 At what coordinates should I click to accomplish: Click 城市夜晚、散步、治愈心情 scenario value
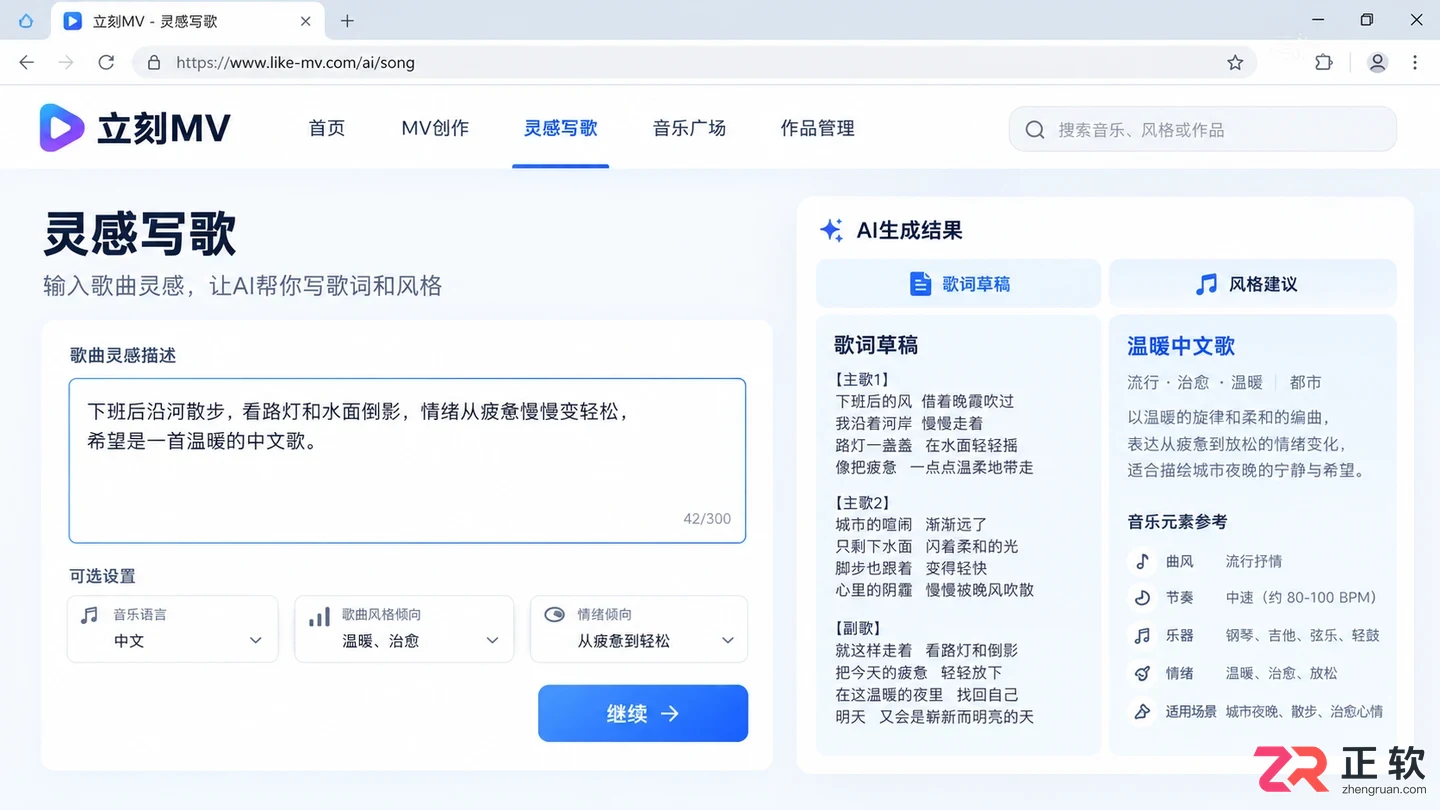point(1304,711)
